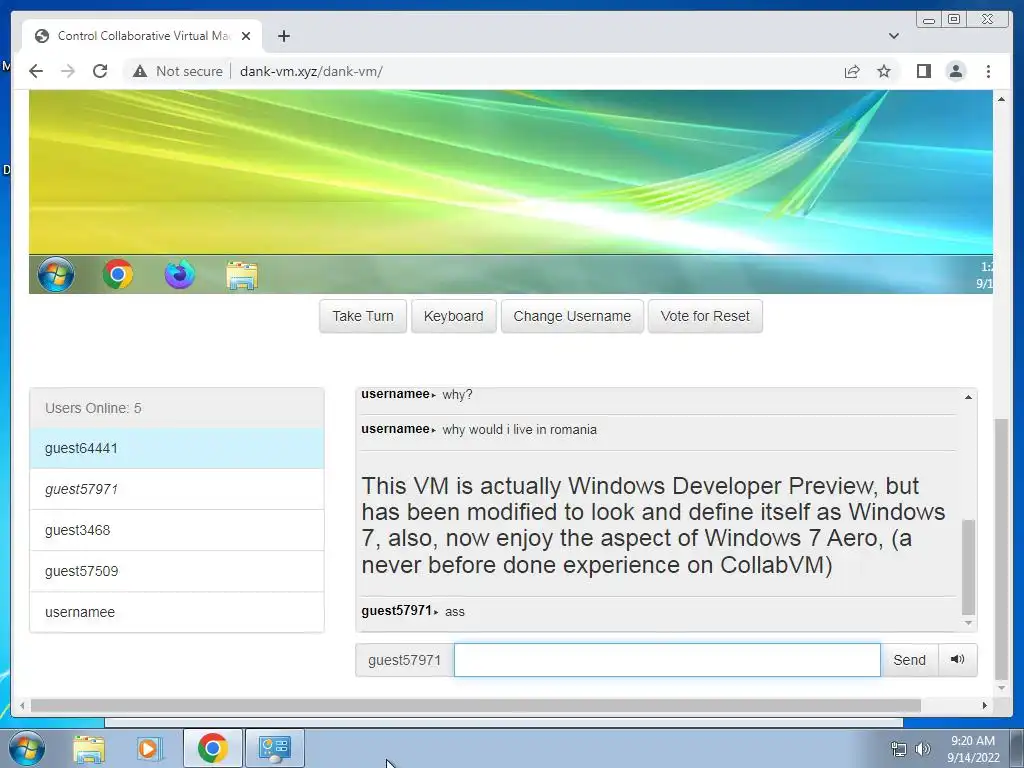This screenshot has height=768, width=1024.
Task: Select user usernamee in the users list
Action: click(177, 612)
